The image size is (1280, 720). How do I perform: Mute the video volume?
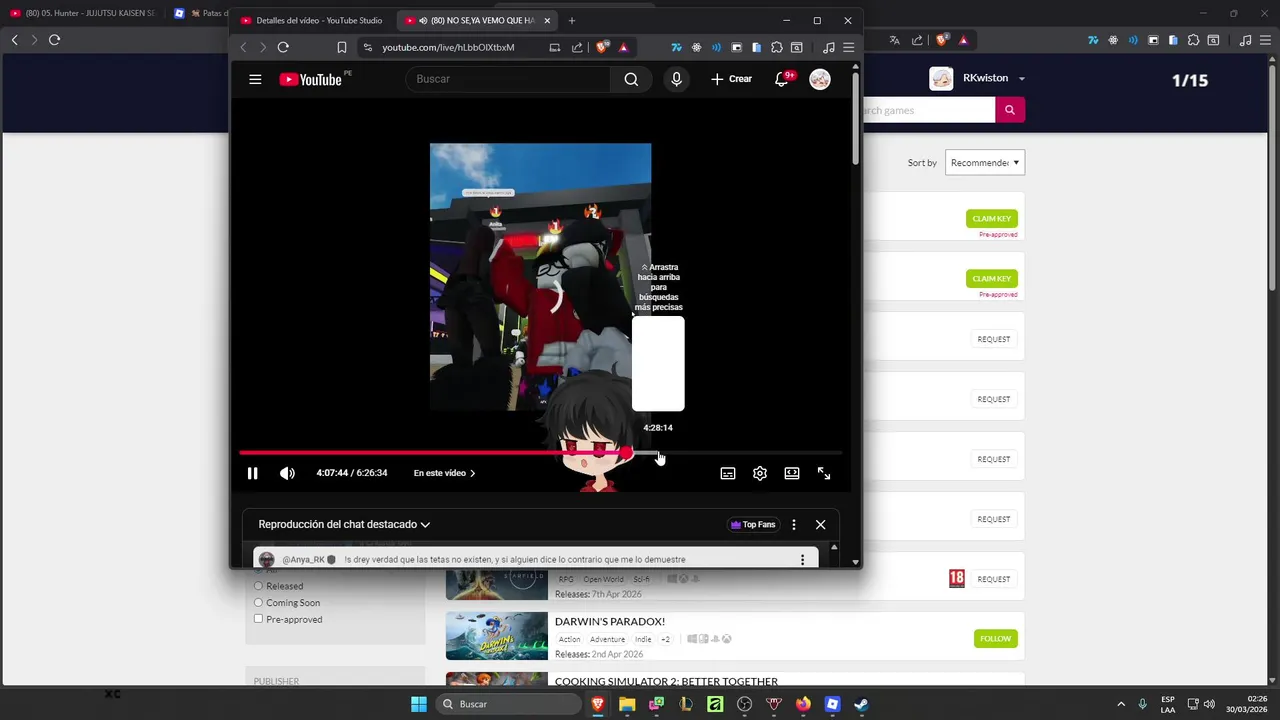(287, 473)
